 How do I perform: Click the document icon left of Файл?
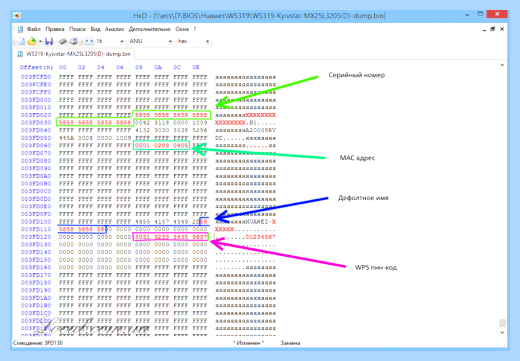(20, 29)
